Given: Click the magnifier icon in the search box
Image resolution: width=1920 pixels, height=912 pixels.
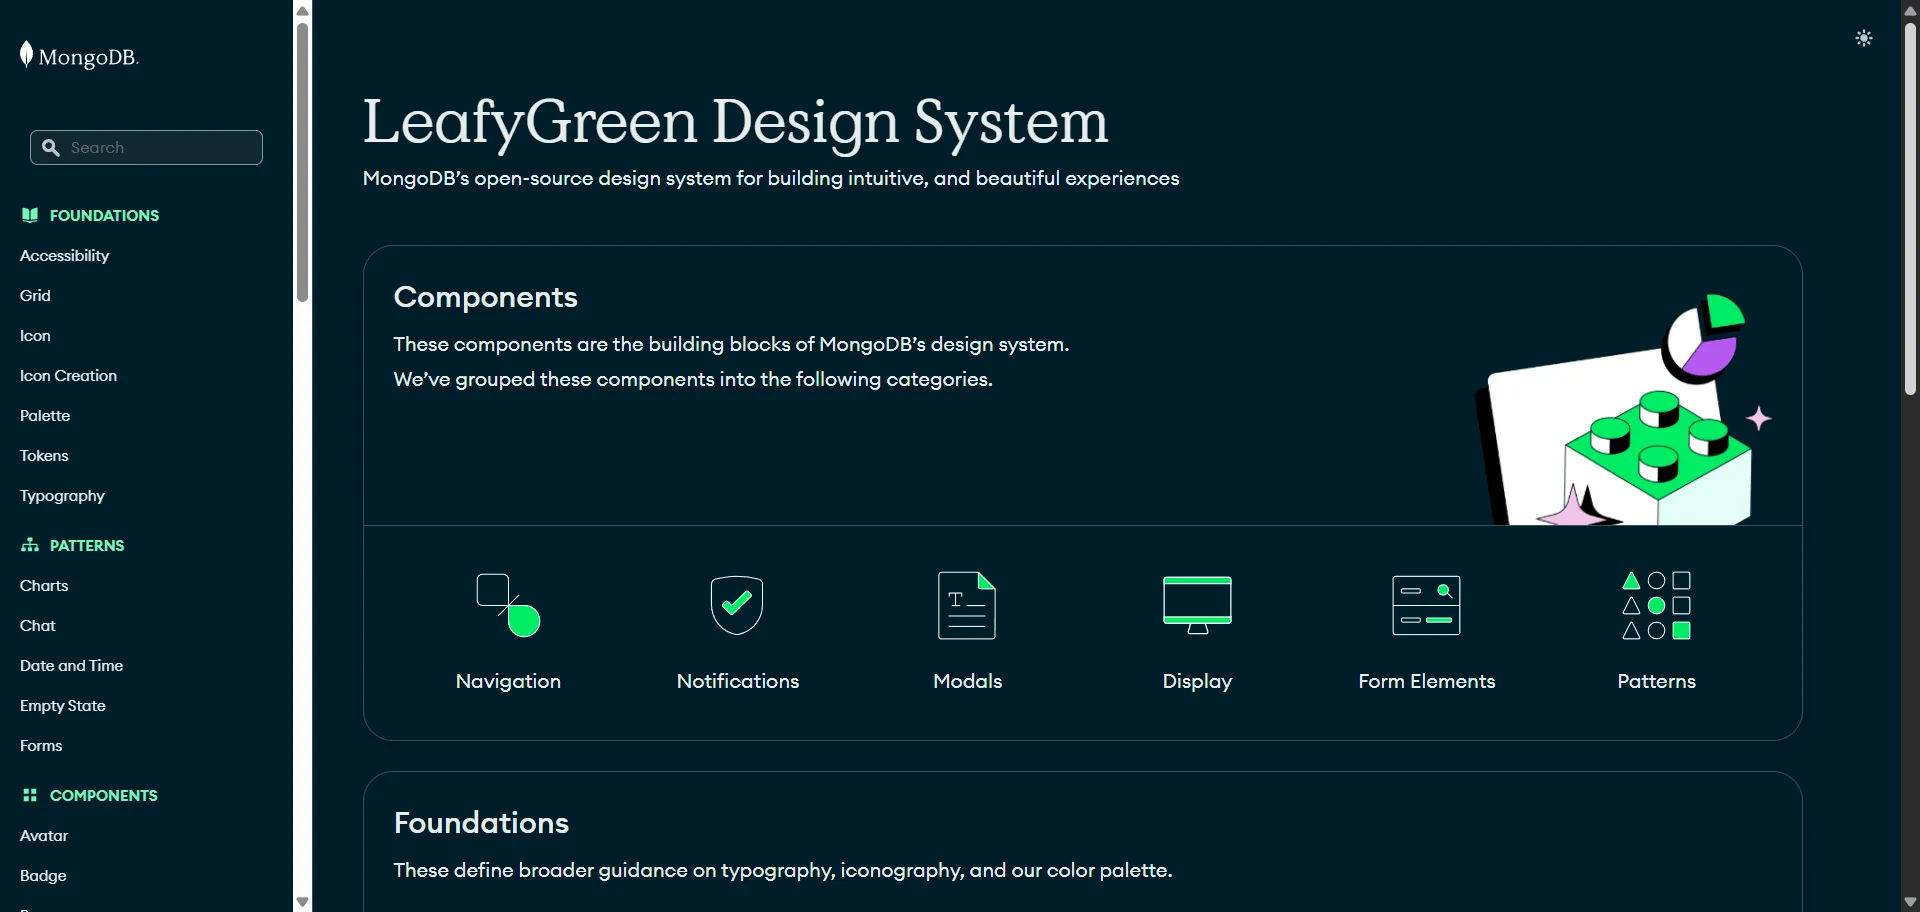Looking at the screenshot, I should [x=51, y=148].
